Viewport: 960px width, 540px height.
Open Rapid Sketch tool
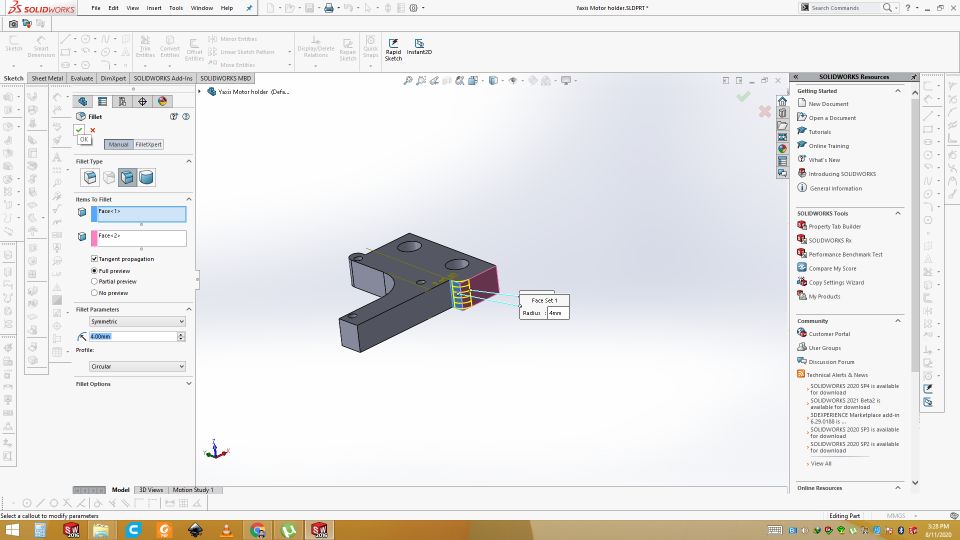tap(393, 49)
